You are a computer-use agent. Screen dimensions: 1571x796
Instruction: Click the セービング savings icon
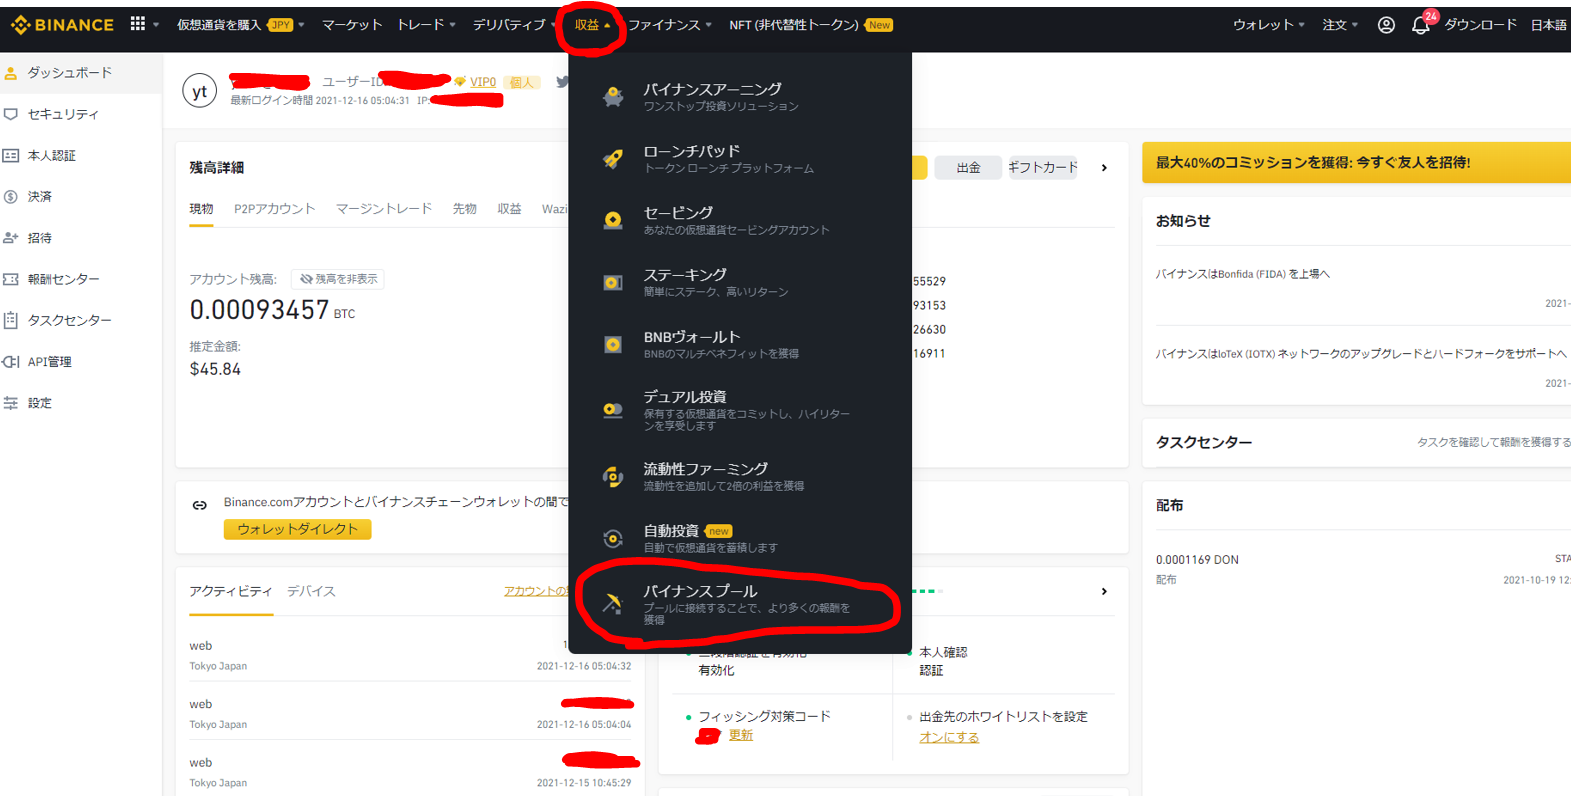click(613, 221)
